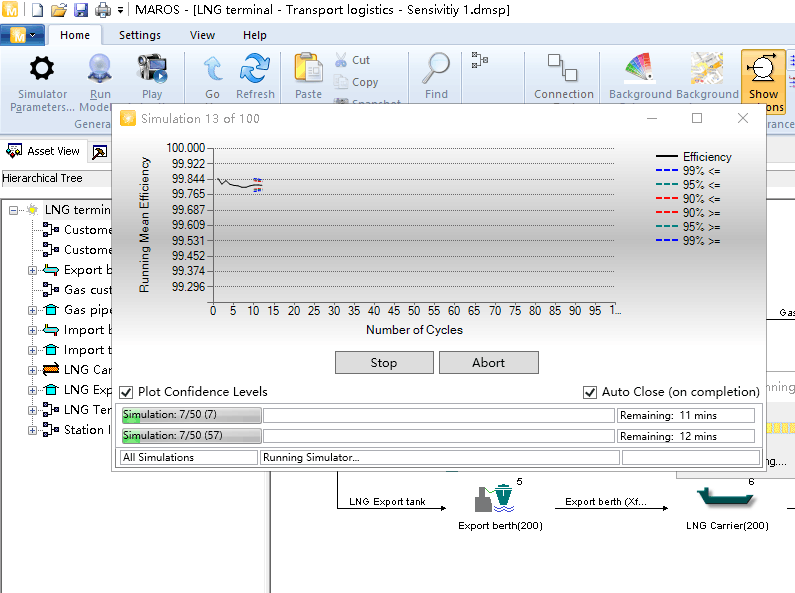
Task: Select the Gas cust tree item
Action: pyautogui.click(x=87, y=290)
